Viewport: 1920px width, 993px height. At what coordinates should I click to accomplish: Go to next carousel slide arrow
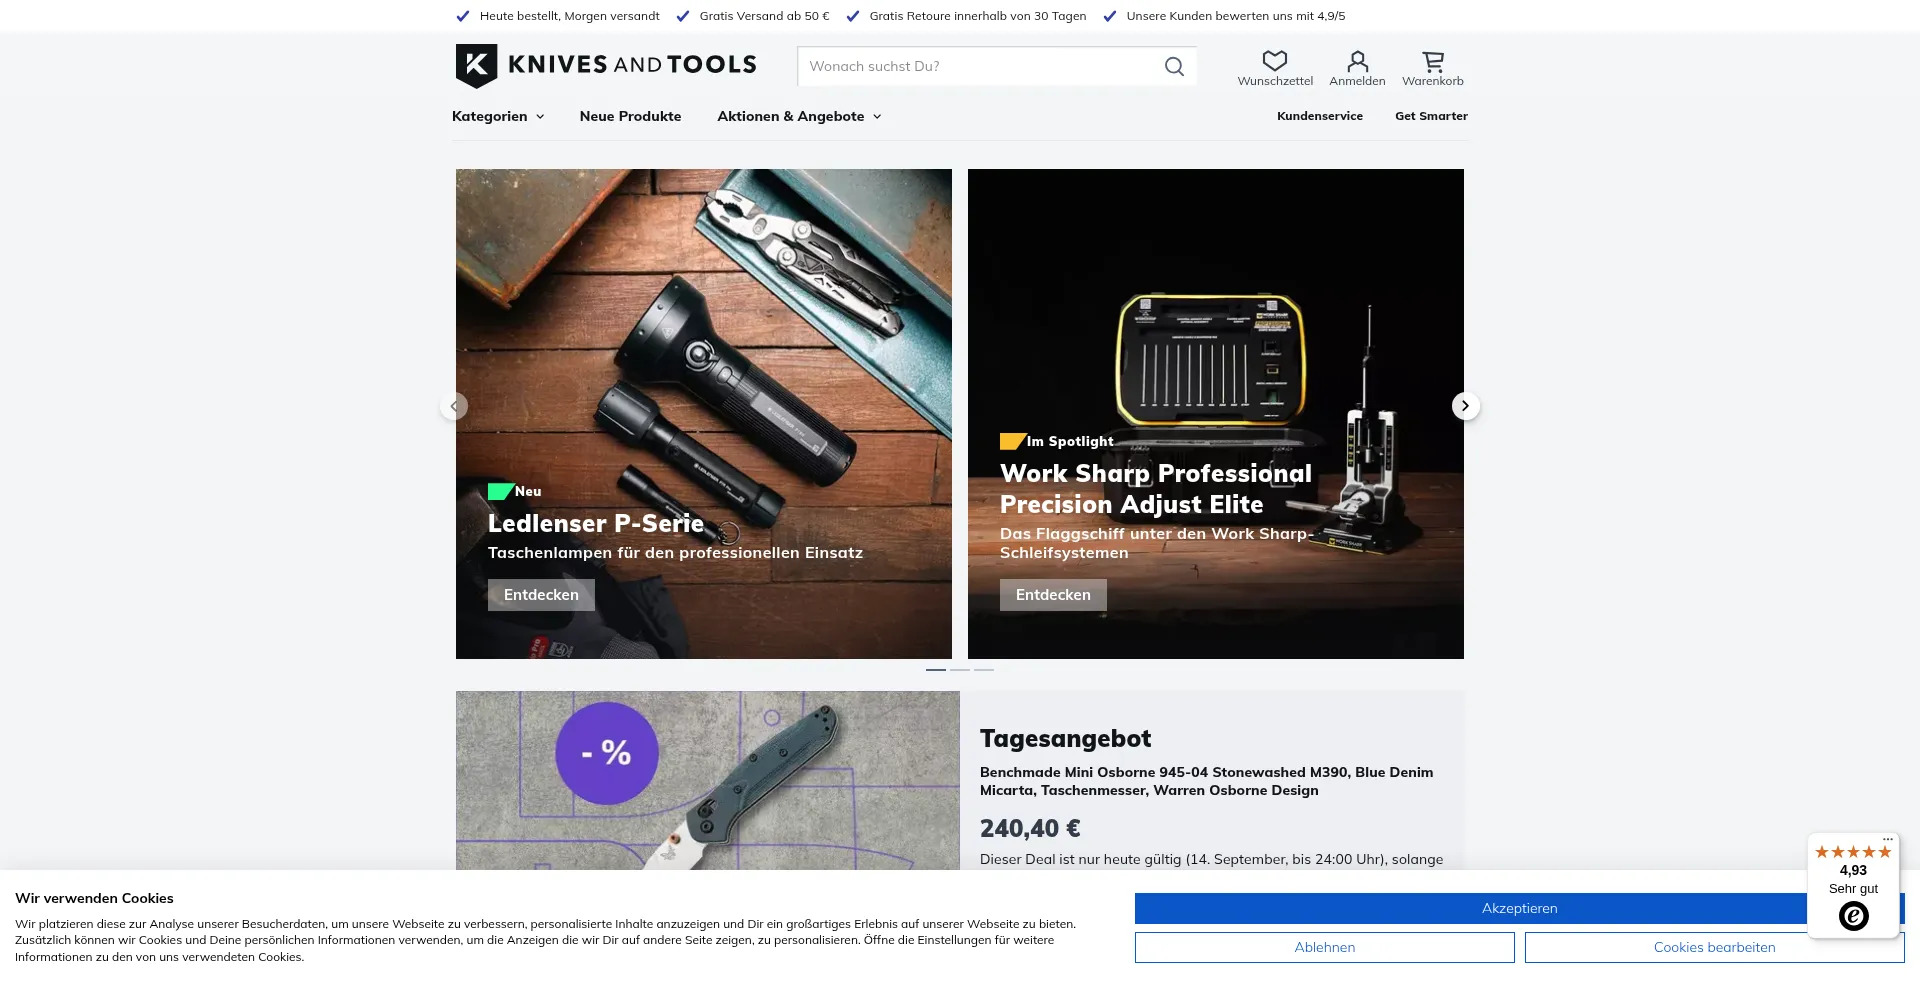[1465, 406]
